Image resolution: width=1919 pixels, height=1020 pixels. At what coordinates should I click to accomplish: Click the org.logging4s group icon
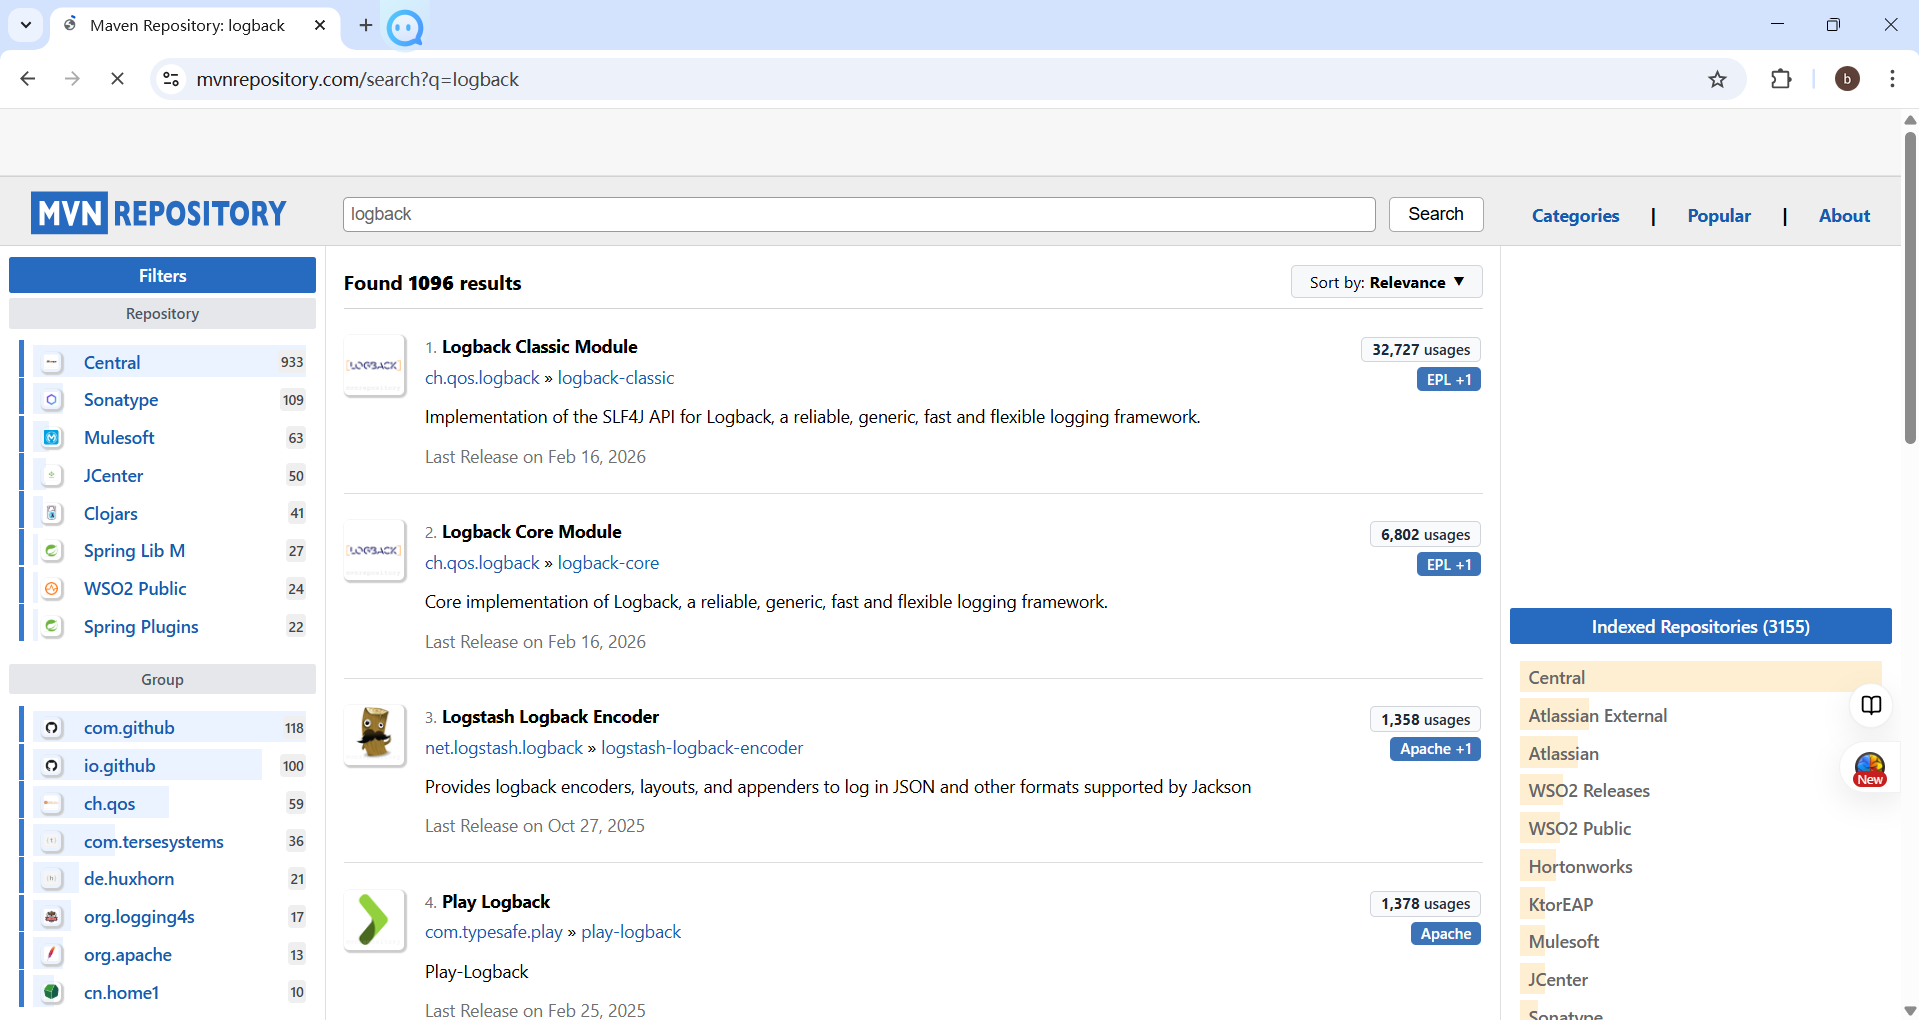(52, 917)
